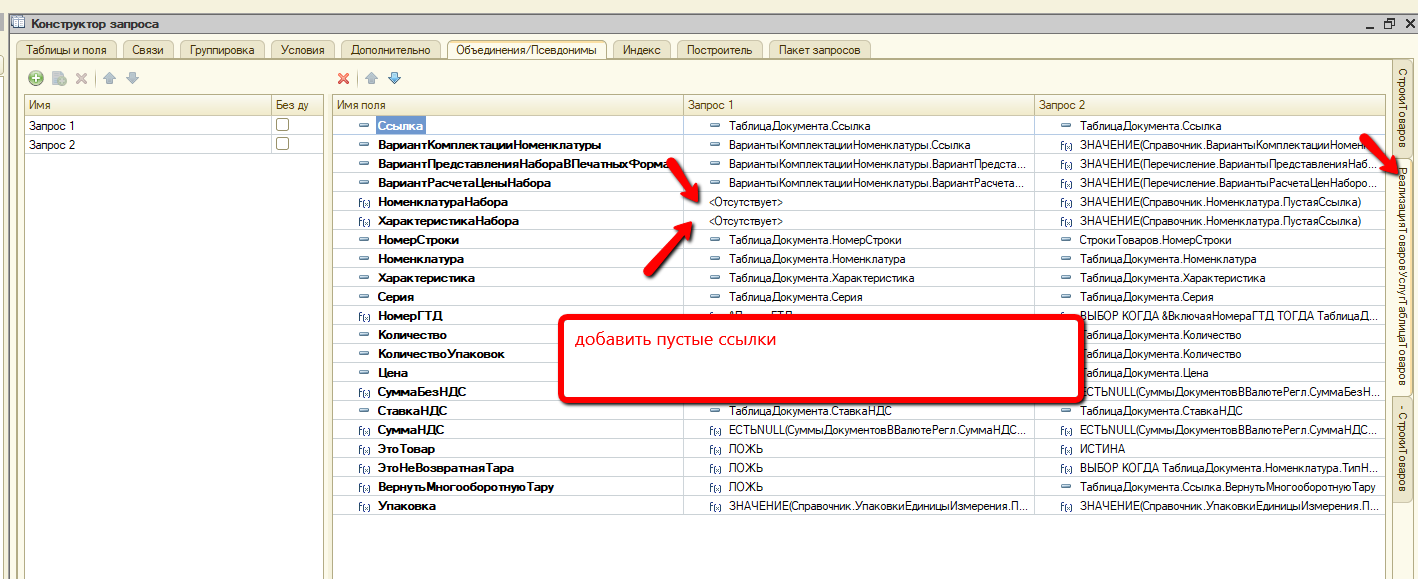1418x579 pixels.
Task: Click the Без ду column header
Action: (297, 105)
